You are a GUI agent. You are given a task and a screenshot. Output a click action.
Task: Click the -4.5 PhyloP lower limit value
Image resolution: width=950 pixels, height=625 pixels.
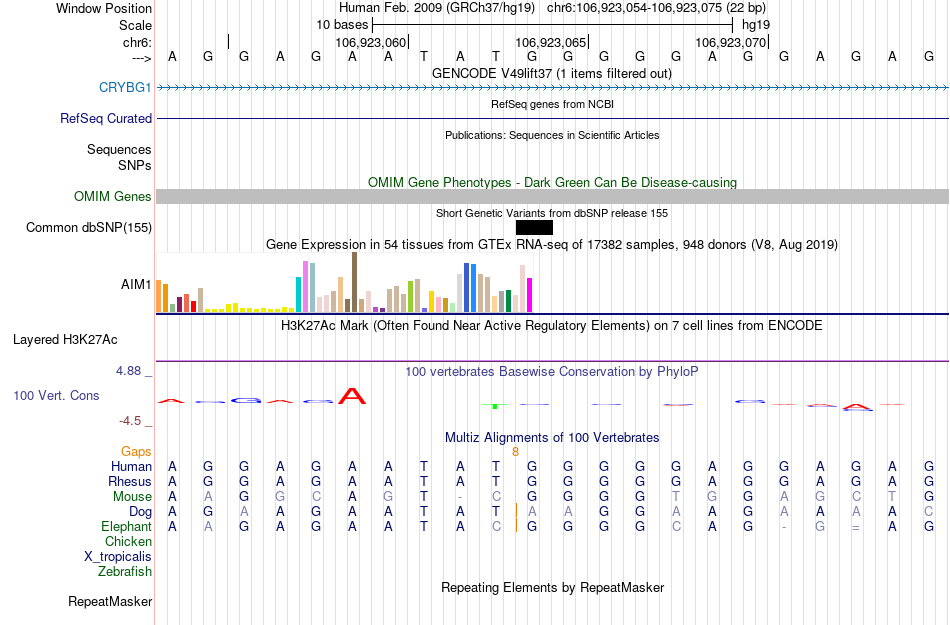click(130, 421)
